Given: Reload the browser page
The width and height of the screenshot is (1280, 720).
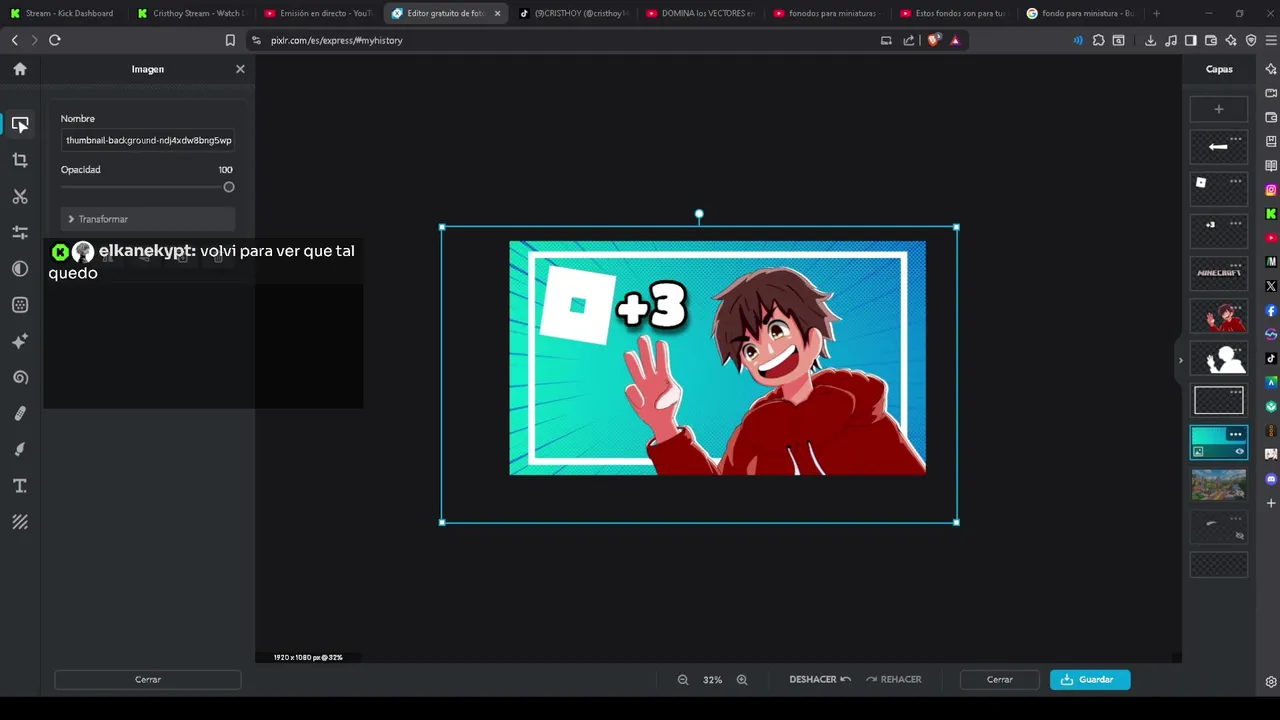Looking at the screenshot, I should tap(55, 40).
